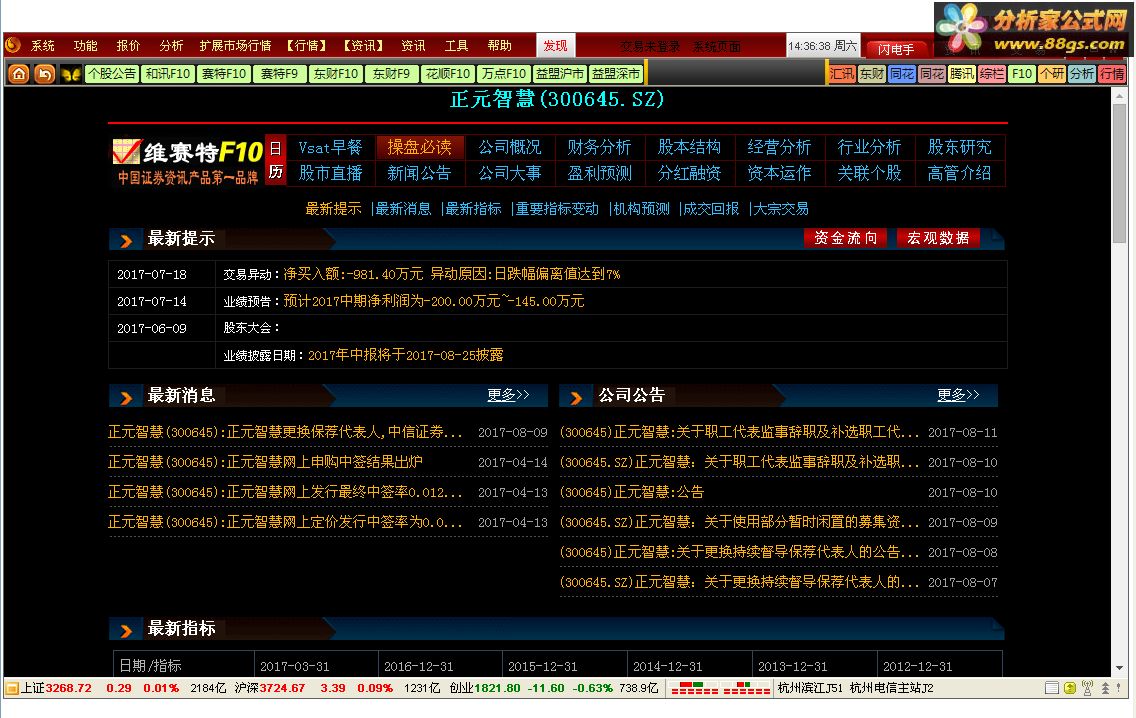Click the red 日历 calendar block
Image resolution: width=1136 pixels, height=718 pixels.
pyautogui.click(x=275, y=160)
